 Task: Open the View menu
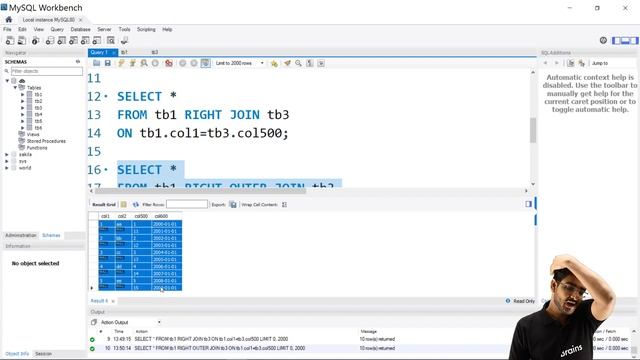tap(38, 29)
